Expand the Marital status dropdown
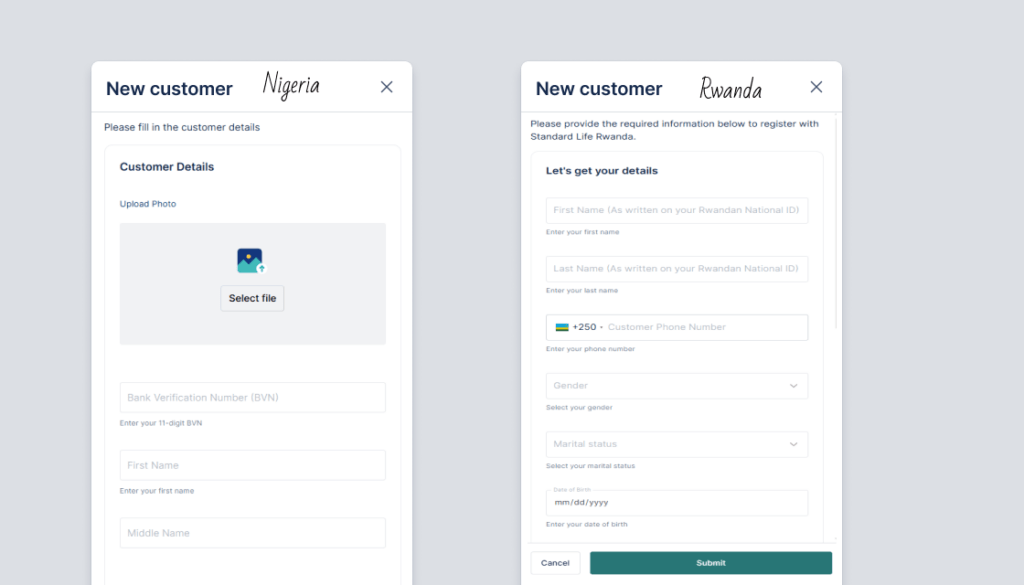 click(x=676, y=444)
